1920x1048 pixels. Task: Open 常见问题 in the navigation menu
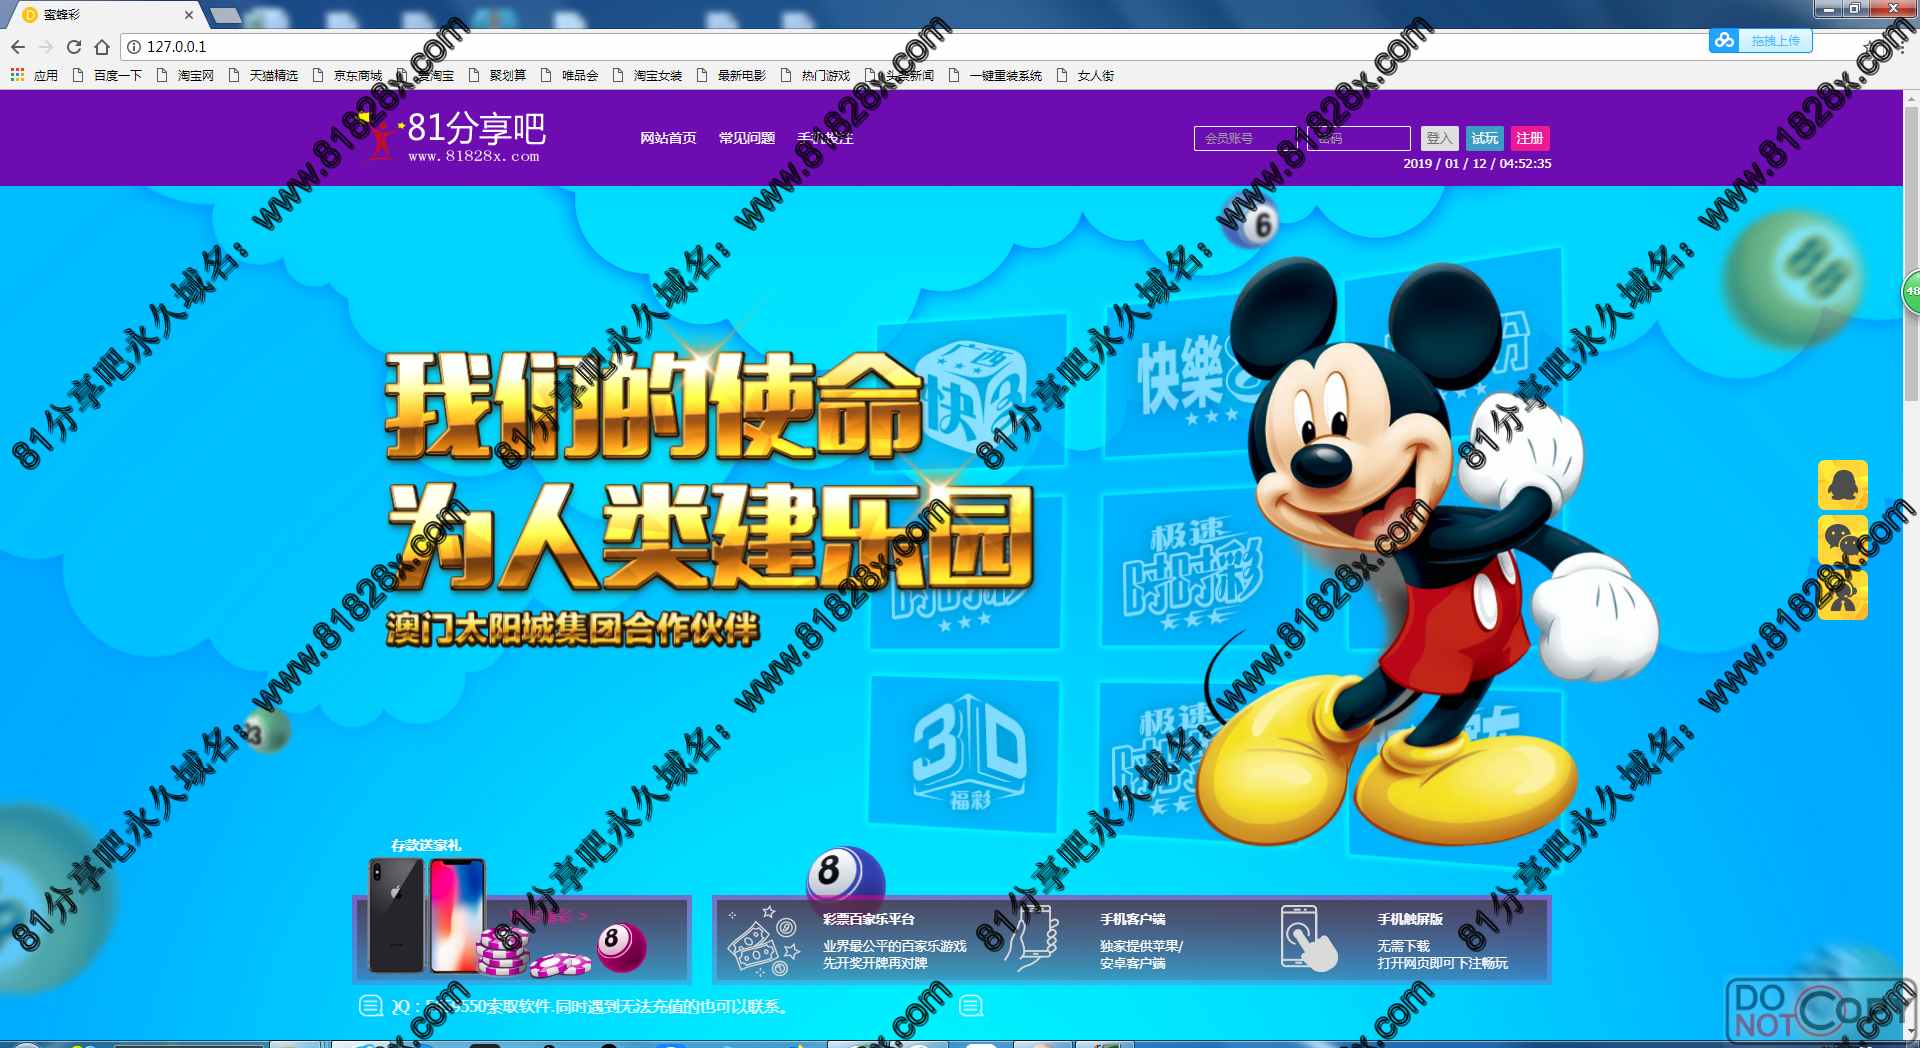click(747, 138)
